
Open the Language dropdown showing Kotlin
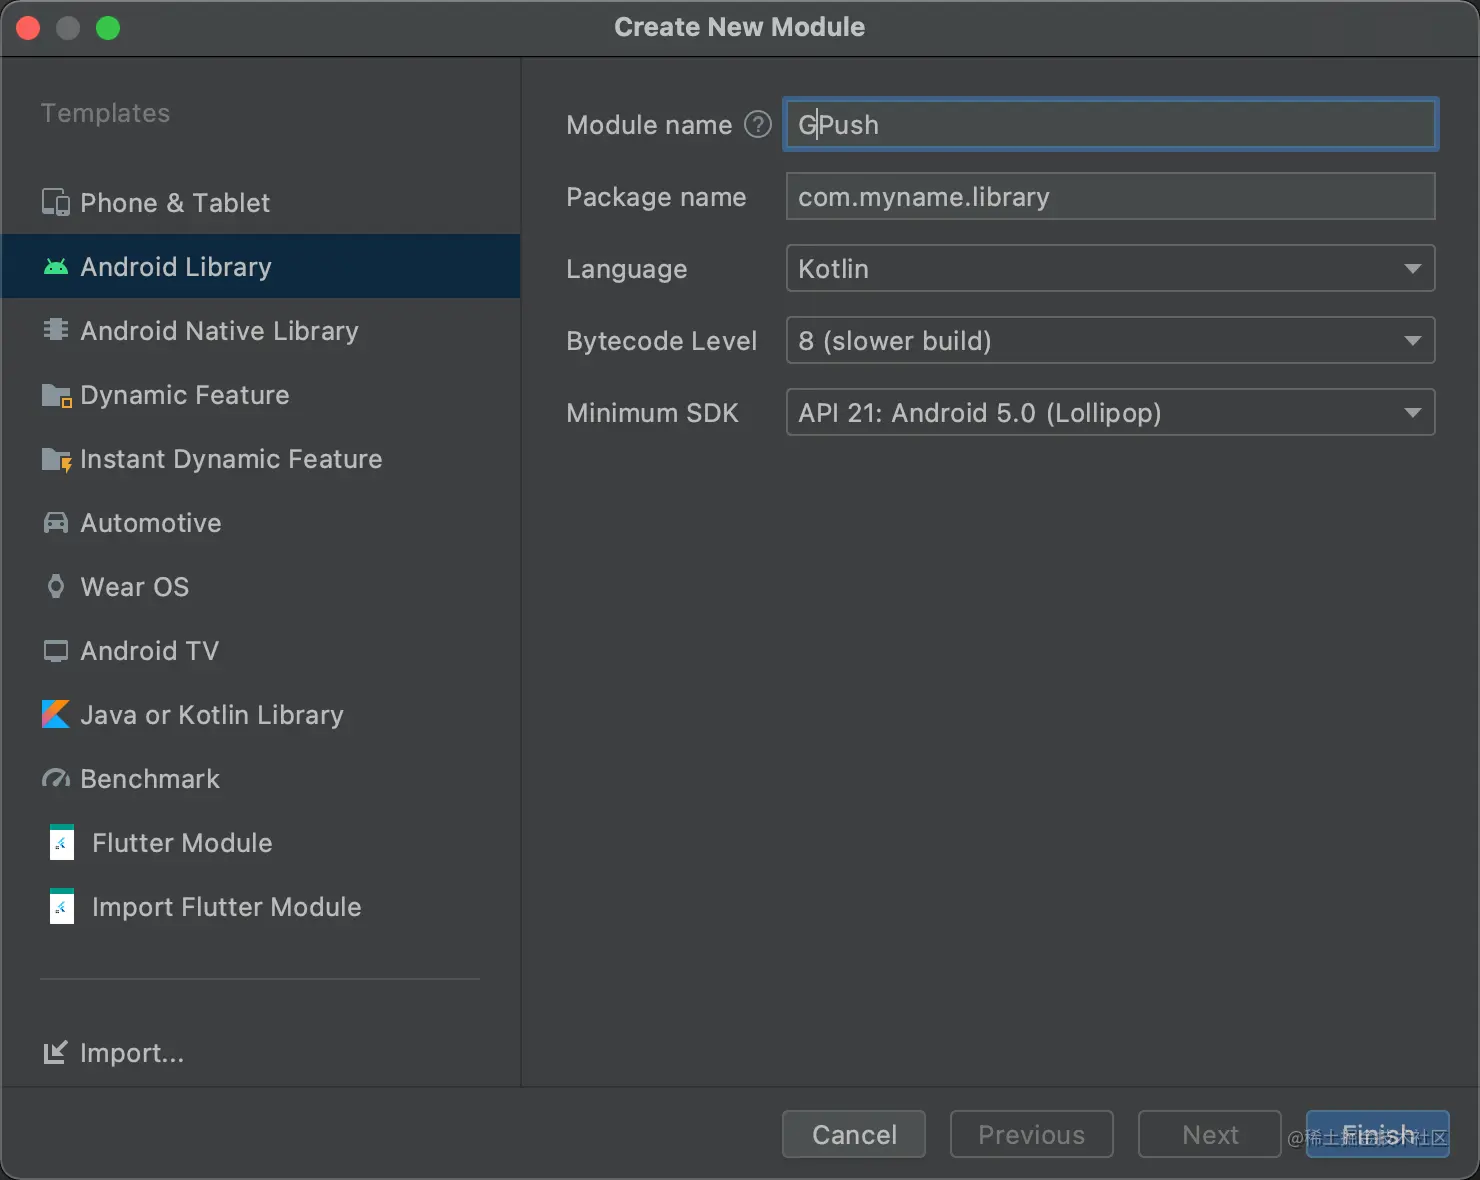[1111, 268]
